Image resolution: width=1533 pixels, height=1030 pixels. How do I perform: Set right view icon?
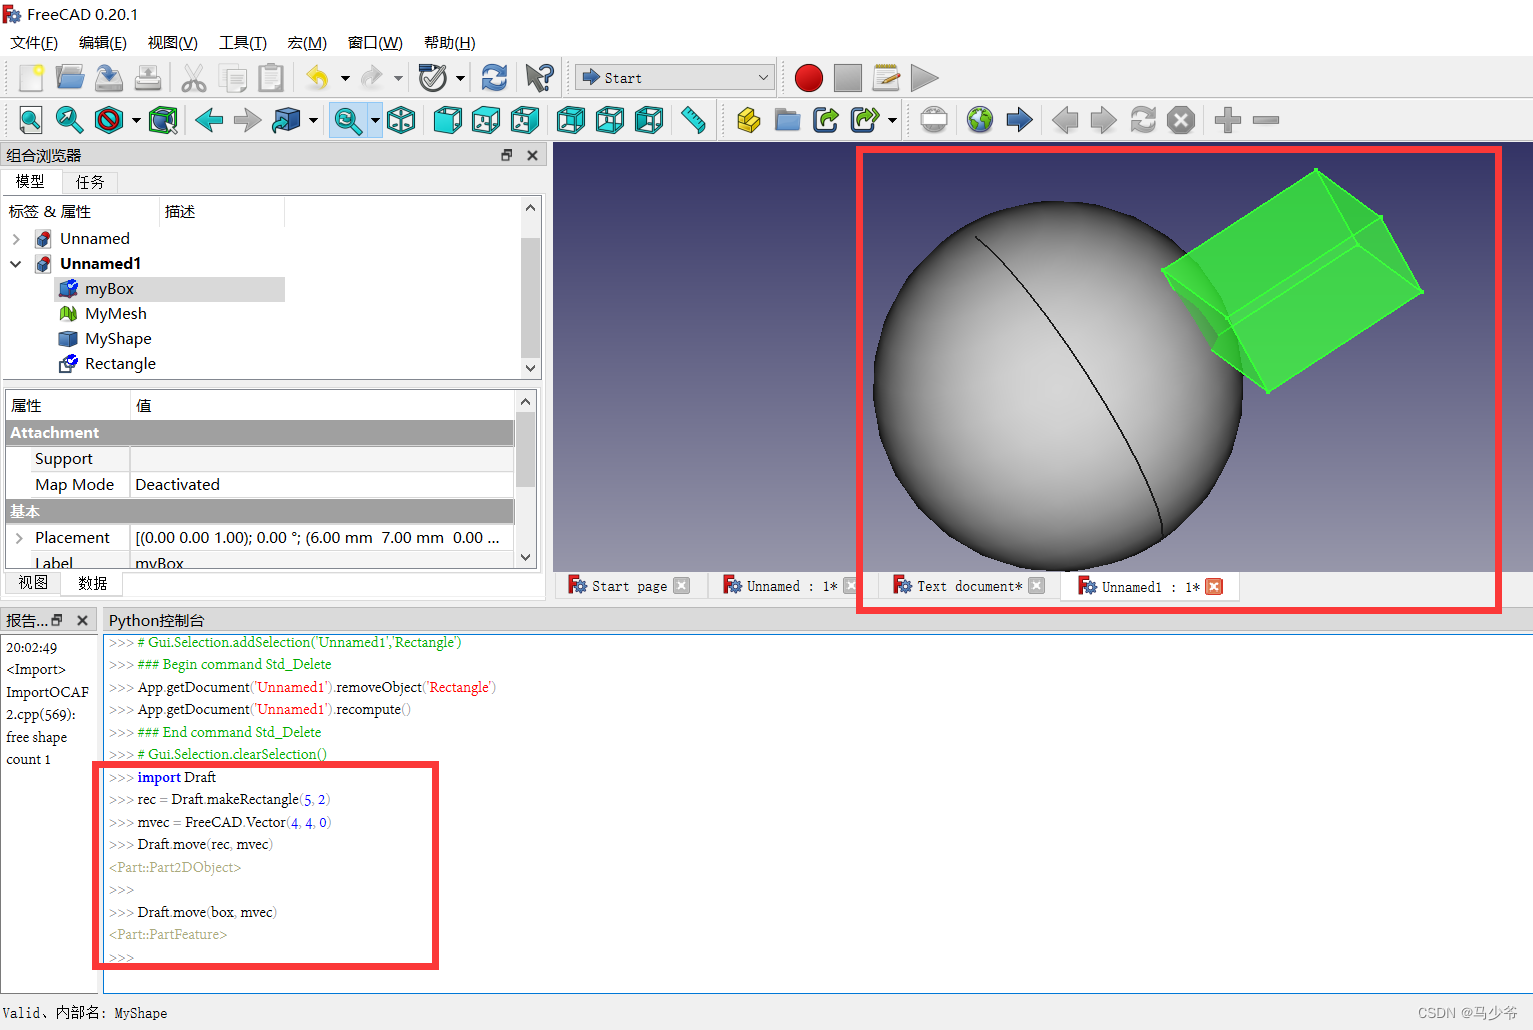tap(525, 120)
